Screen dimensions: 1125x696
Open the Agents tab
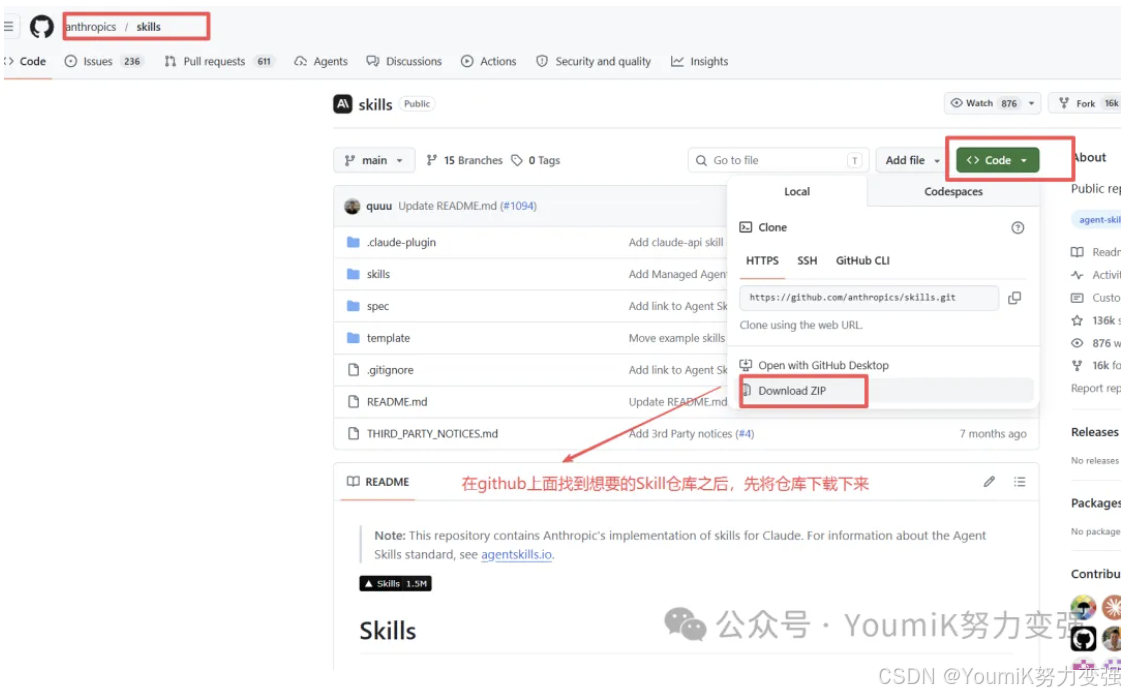click(x=321, y=61)
